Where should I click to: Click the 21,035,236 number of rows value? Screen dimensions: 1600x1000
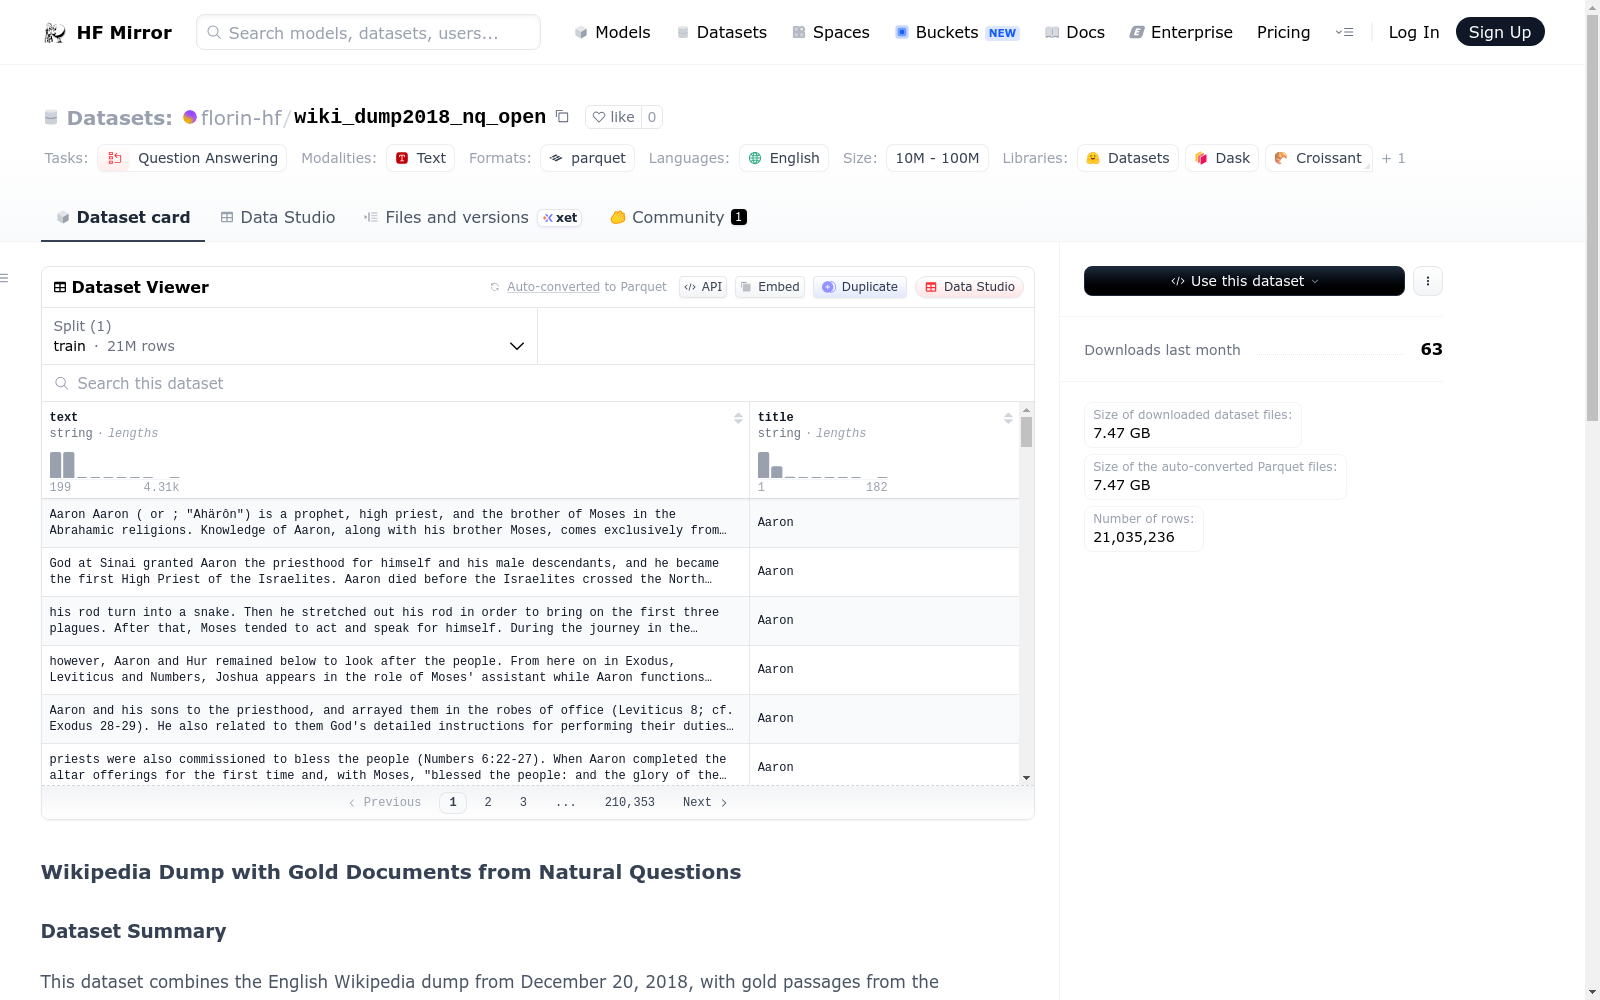coord(1134,537)
